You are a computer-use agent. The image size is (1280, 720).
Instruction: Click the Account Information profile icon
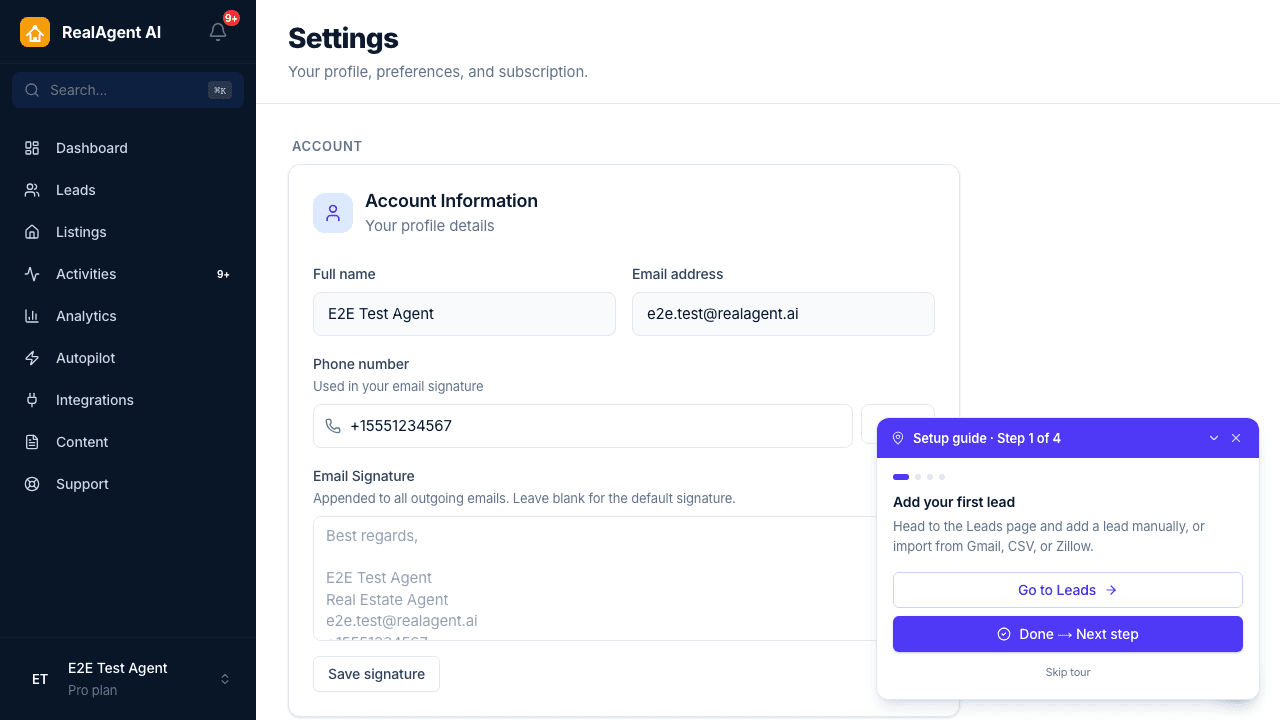pos(333,213)
